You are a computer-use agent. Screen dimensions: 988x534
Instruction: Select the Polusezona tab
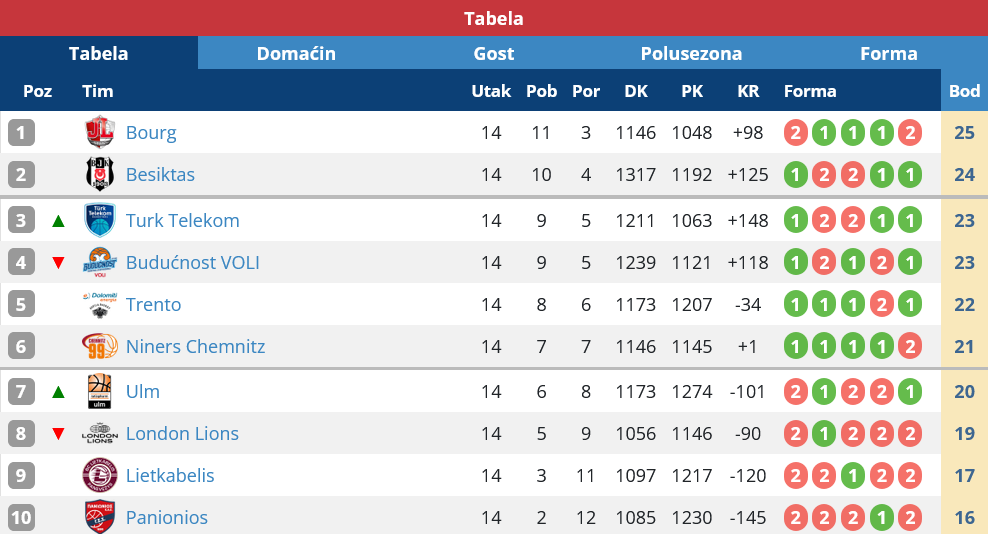[691, 53]
